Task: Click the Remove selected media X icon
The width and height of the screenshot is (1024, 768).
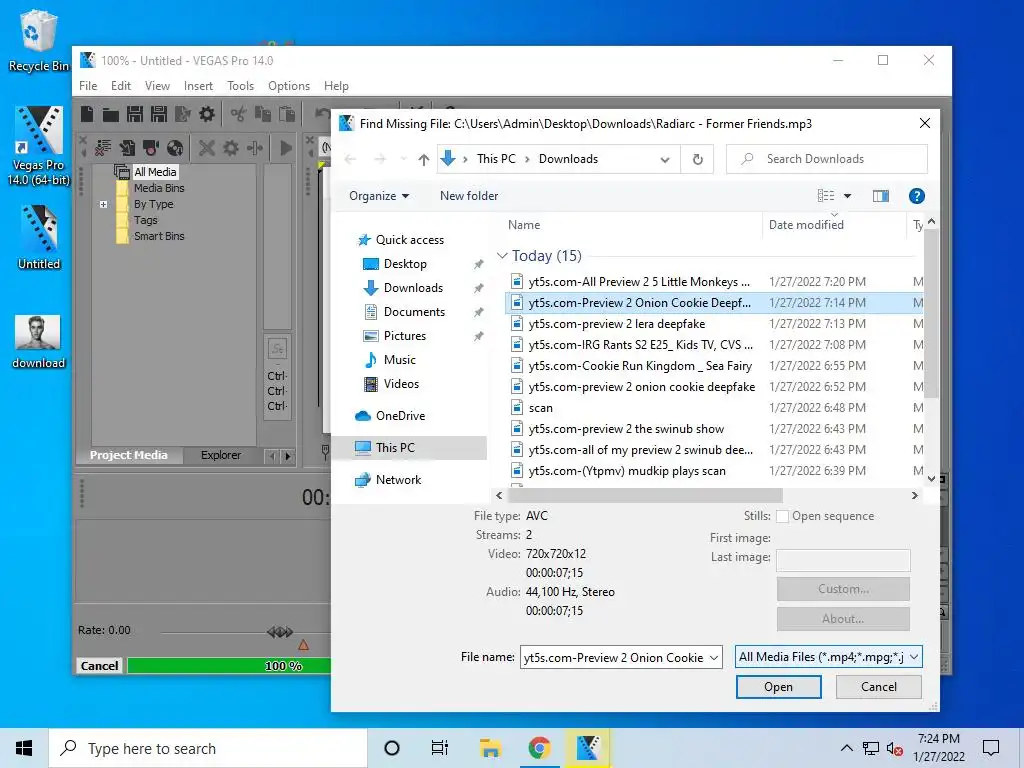Action: (206, 148)
